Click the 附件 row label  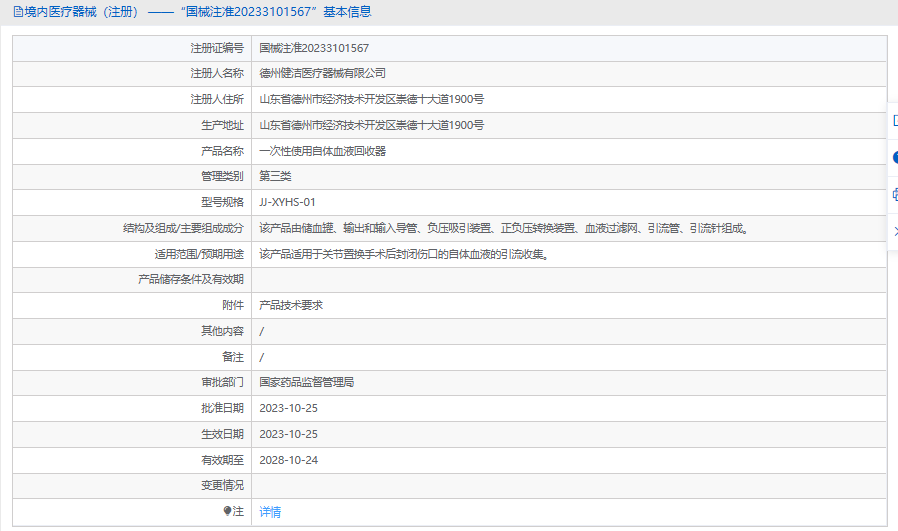(233, 305)
